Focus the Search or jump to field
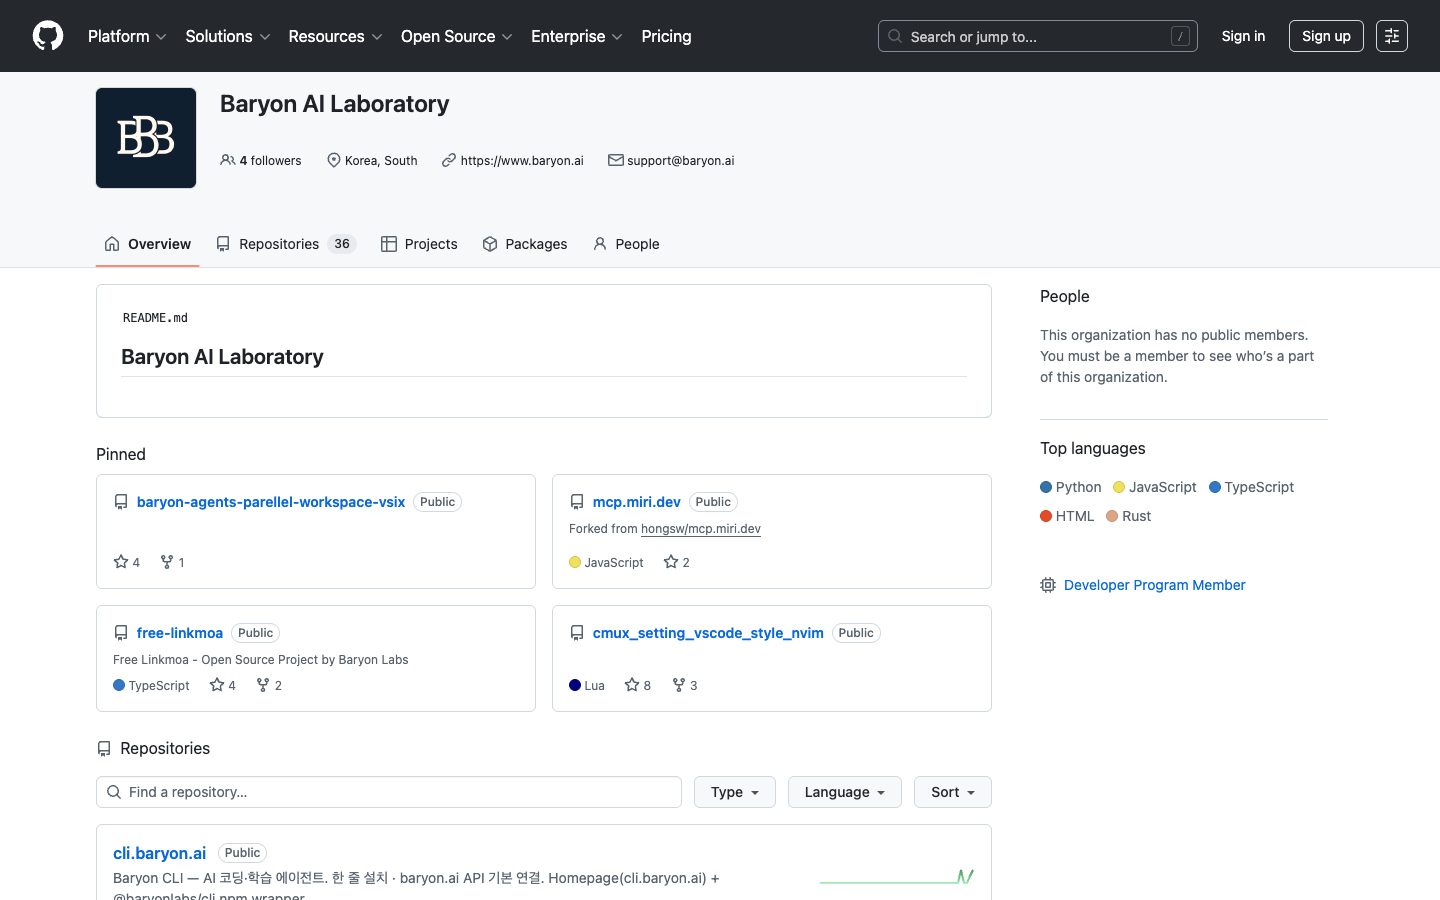This screenshot has height=900, width=1440. pos(1038,36)
